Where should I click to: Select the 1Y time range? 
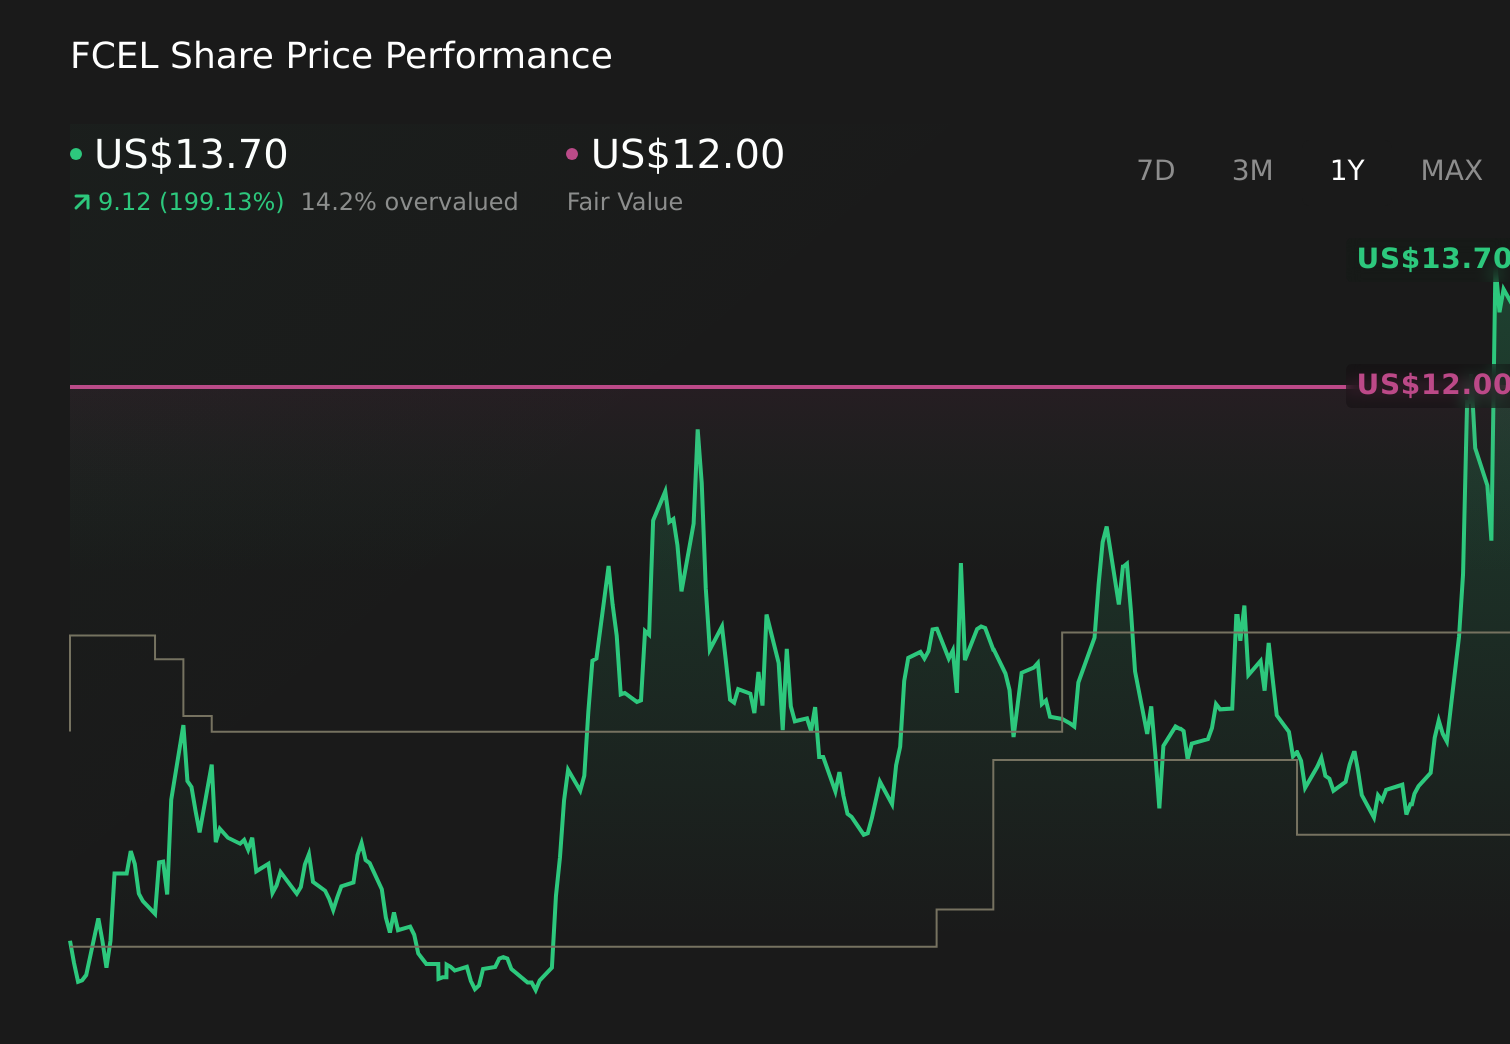click(x=1347, y=171)
